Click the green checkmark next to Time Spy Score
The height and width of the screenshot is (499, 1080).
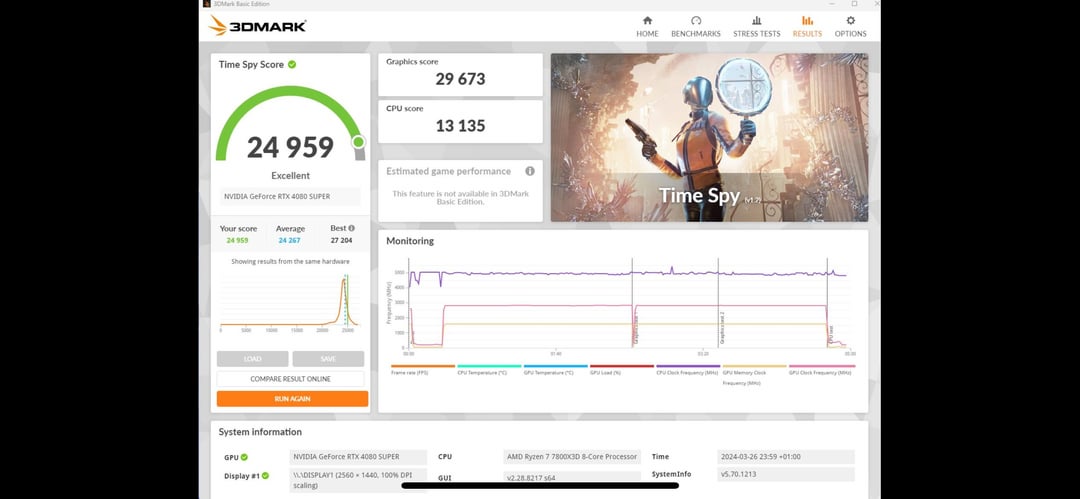coord(292,64)
